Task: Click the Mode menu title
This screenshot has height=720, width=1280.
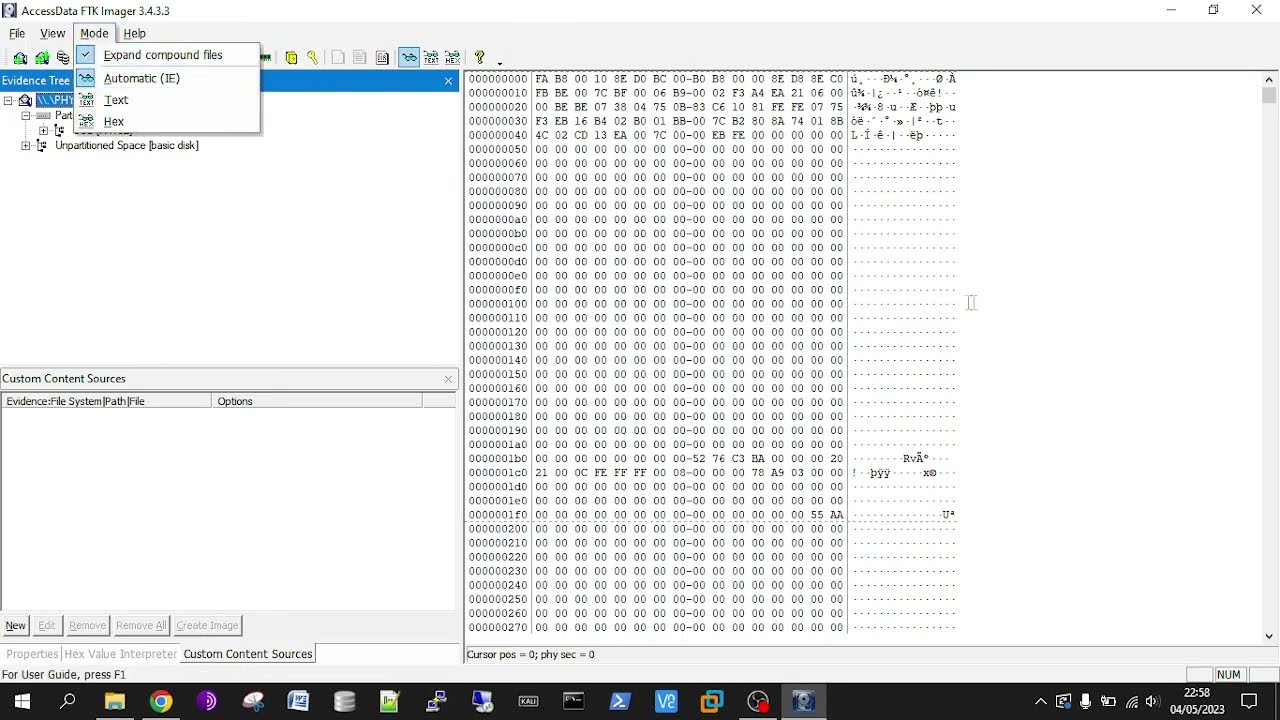Action: point(94,33)
